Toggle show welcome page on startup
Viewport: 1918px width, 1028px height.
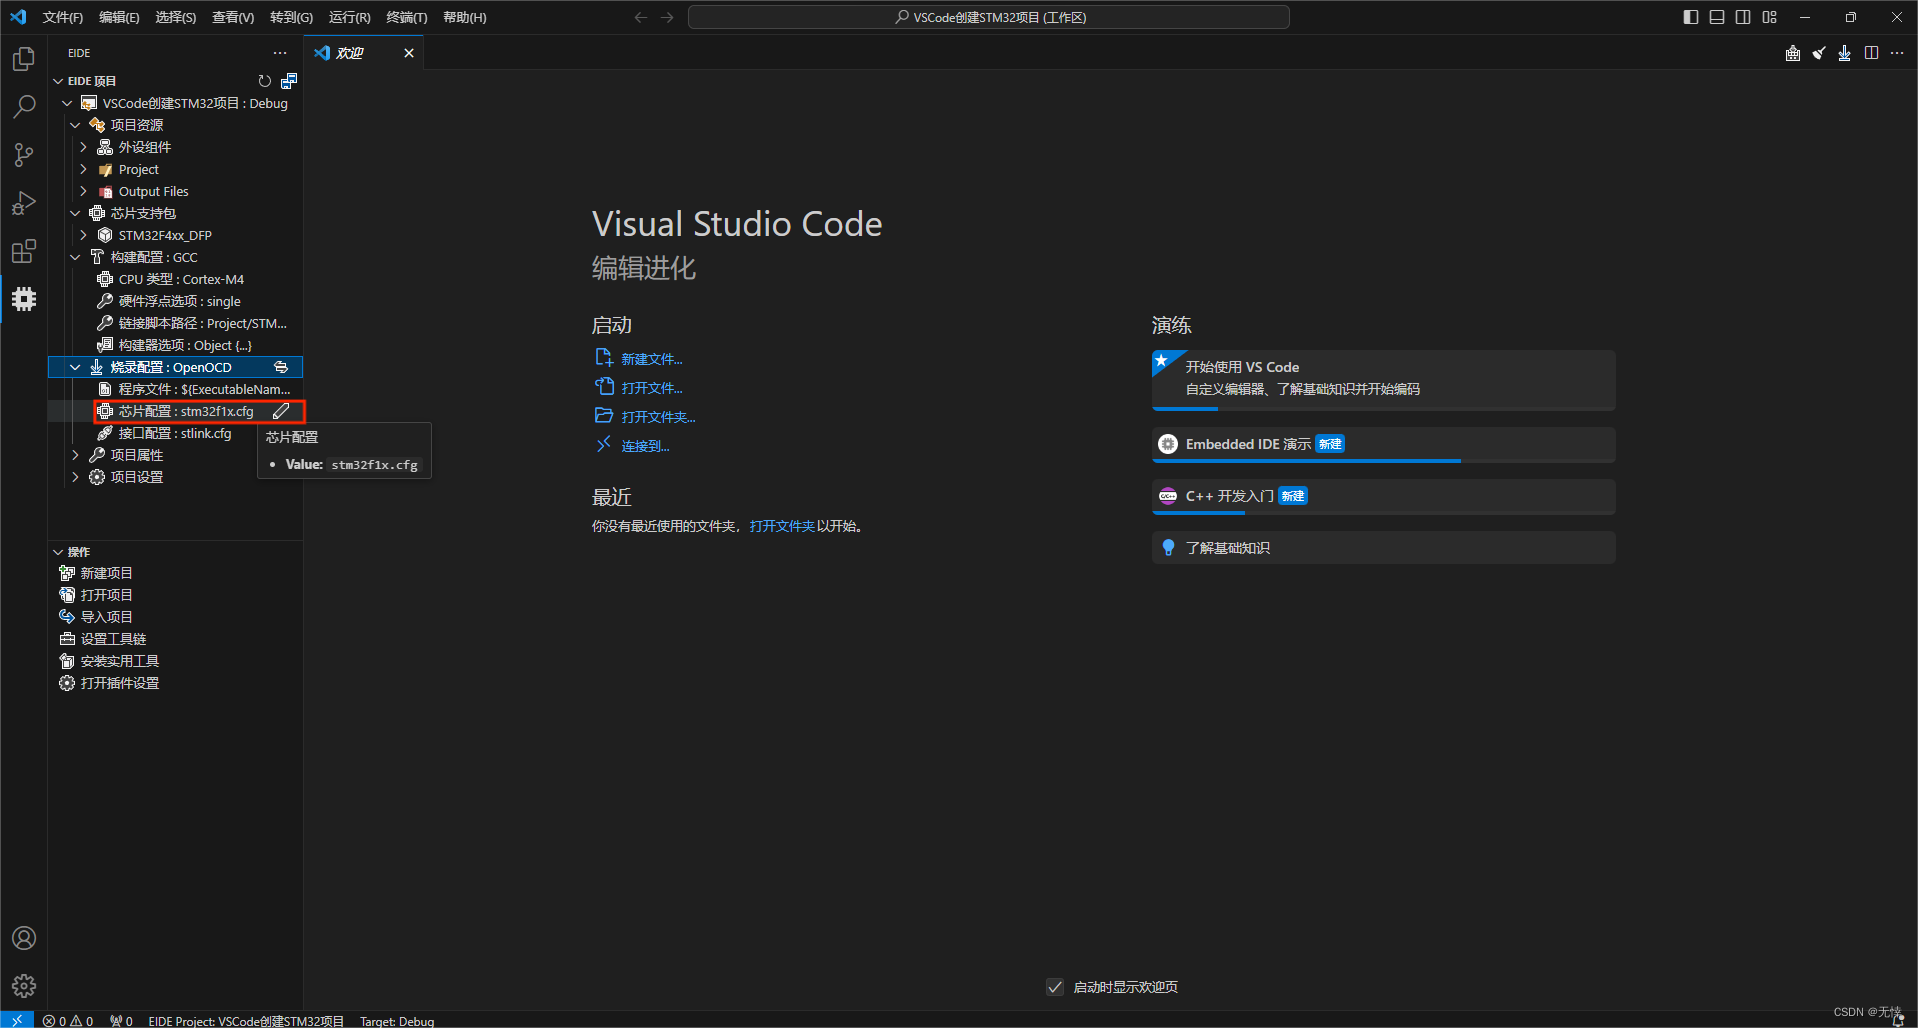point(1055,987)
